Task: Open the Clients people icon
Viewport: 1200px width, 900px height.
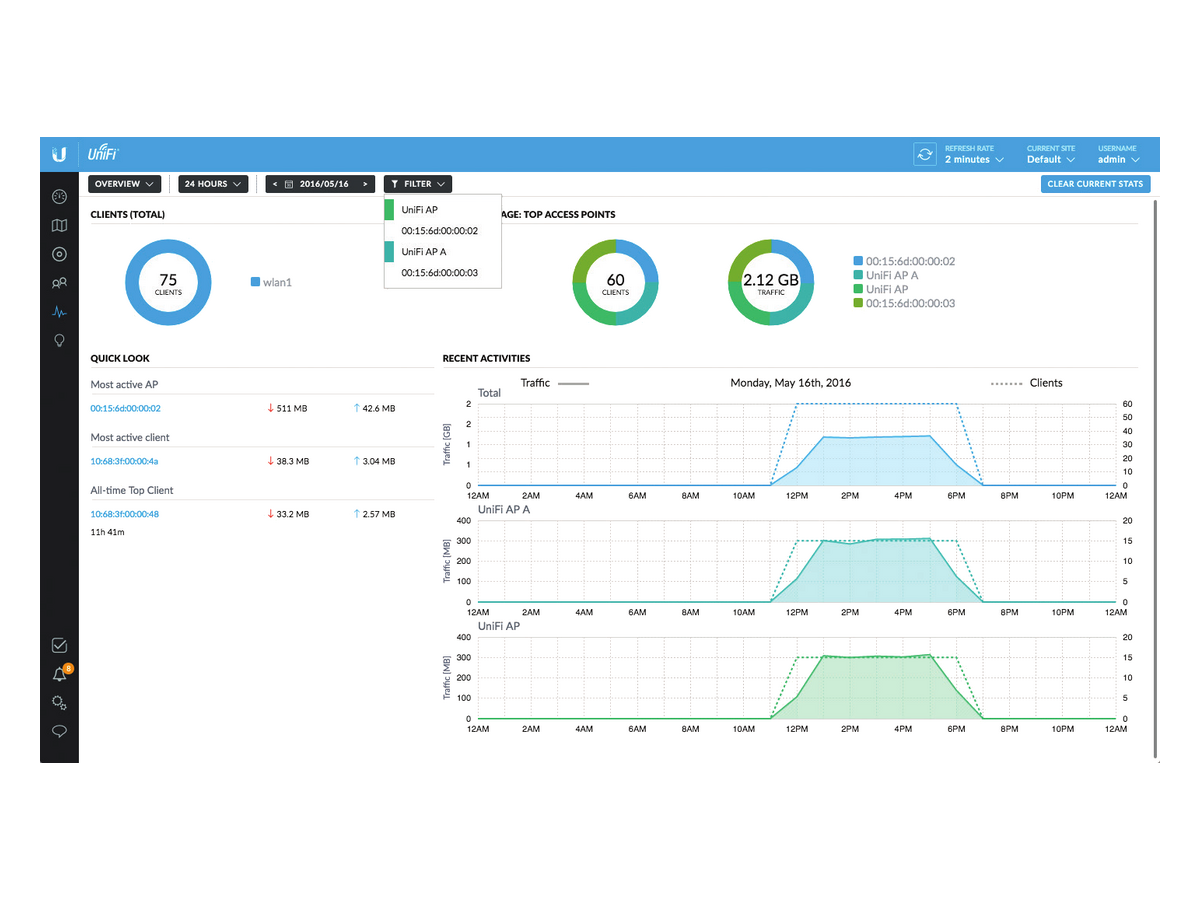Action: click(x=59, y=283)
